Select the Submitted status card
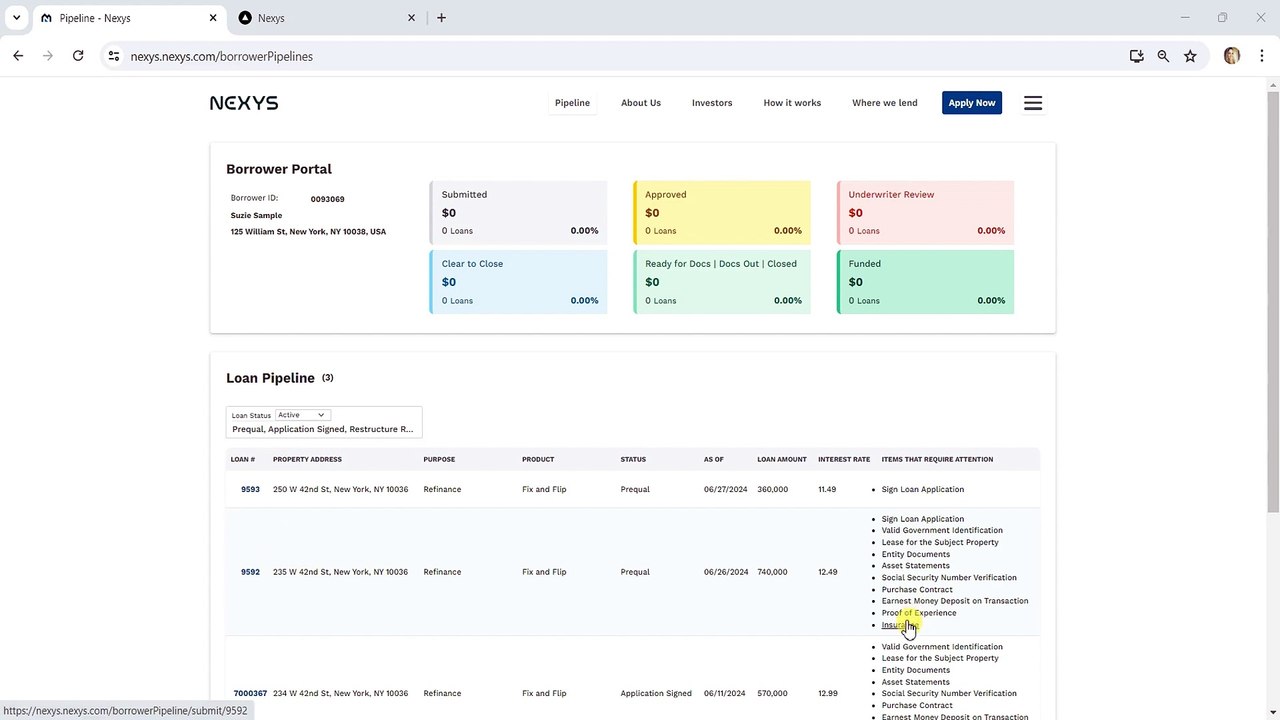The image size is (1280, 720). tap(518, 212)
